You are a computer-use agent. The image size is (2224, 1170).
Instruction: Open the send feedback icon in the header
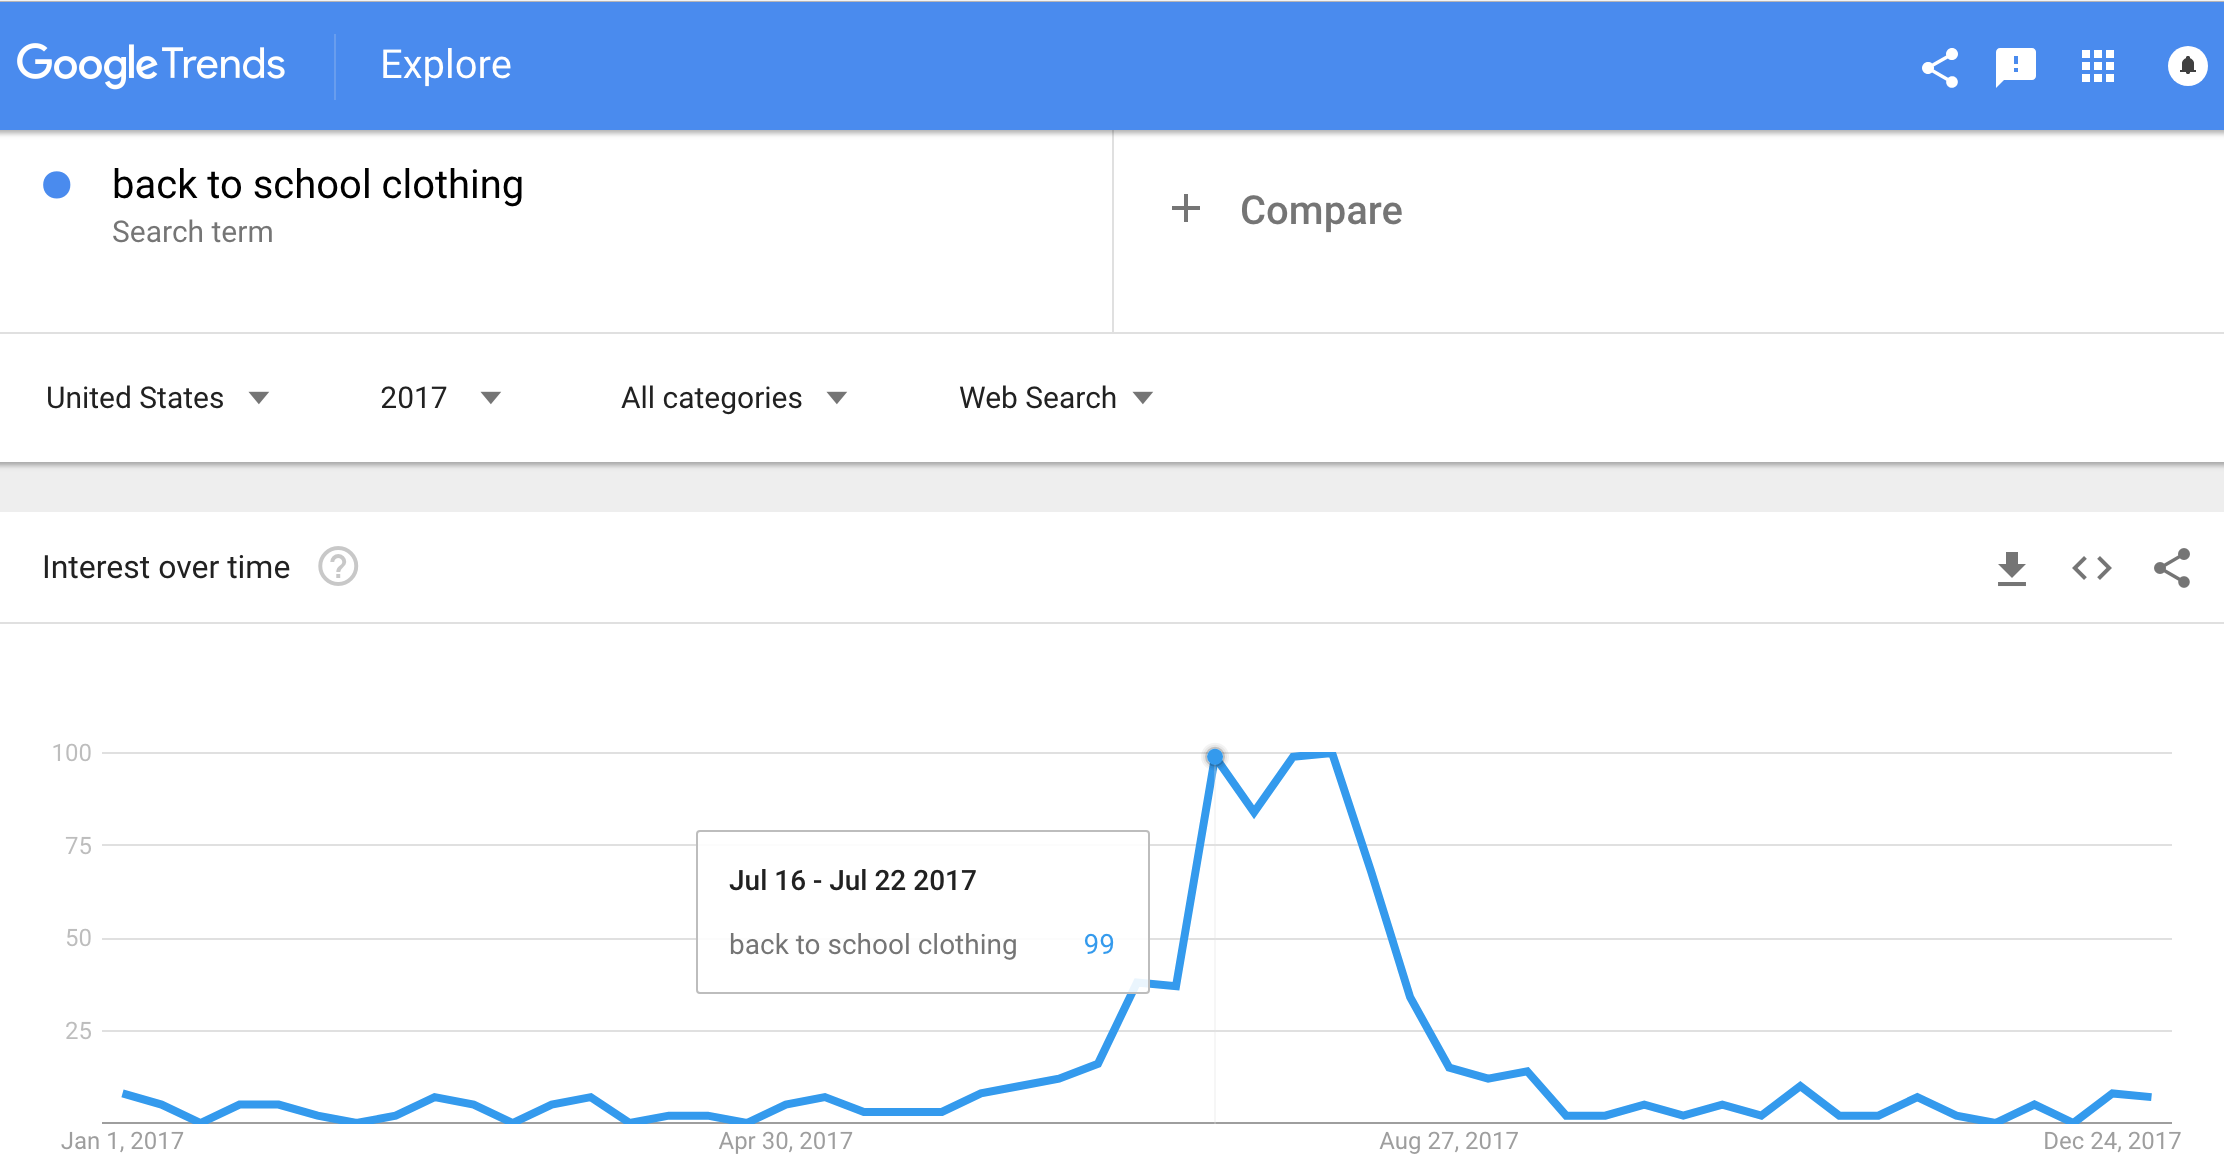pyautogui.click(x=2015, y=68)
